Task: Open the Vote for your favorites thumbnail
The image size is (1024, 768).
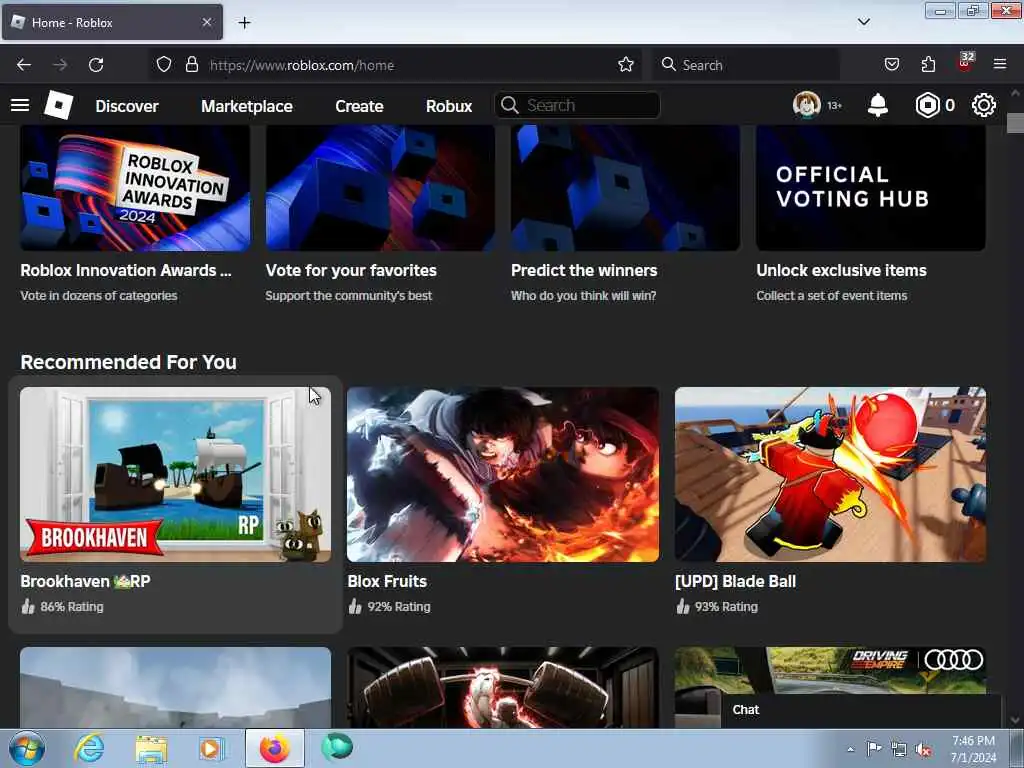Action: coord(380,187)
